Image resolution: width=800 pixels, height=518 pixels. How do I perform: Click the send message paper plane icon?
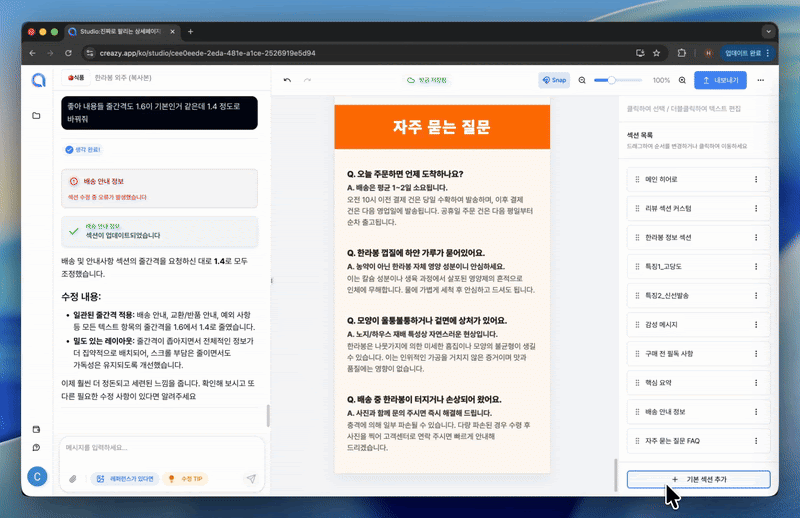251,479
